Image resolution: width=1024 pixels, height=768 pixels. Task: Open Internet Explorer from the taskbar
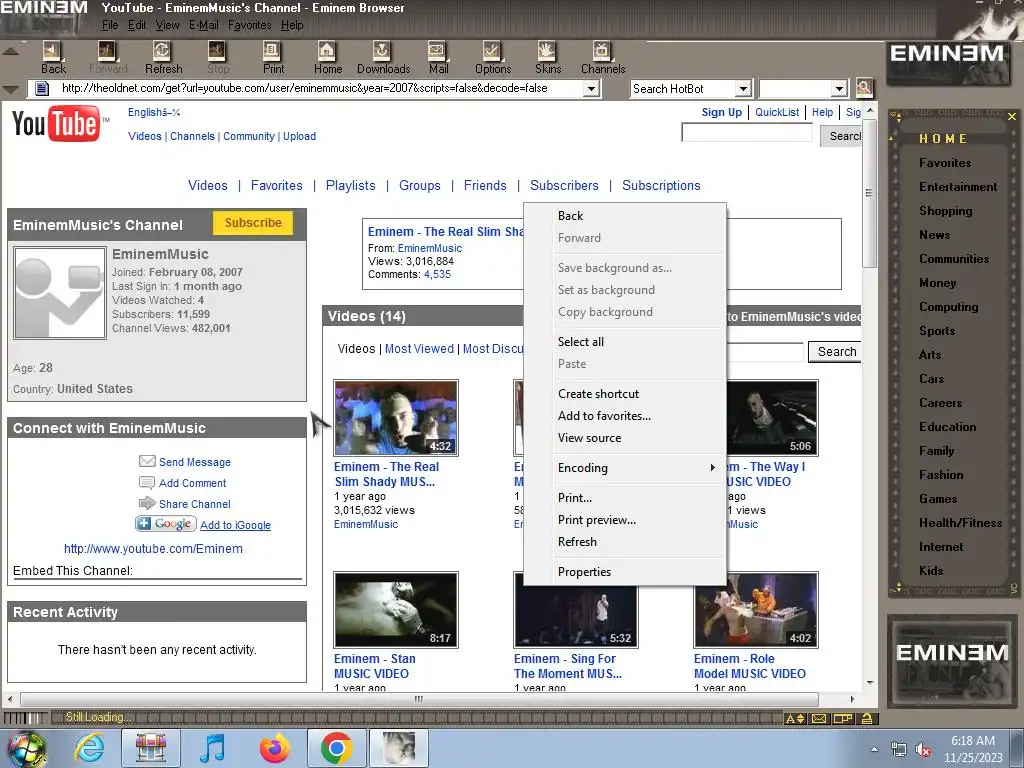(88, 748)
